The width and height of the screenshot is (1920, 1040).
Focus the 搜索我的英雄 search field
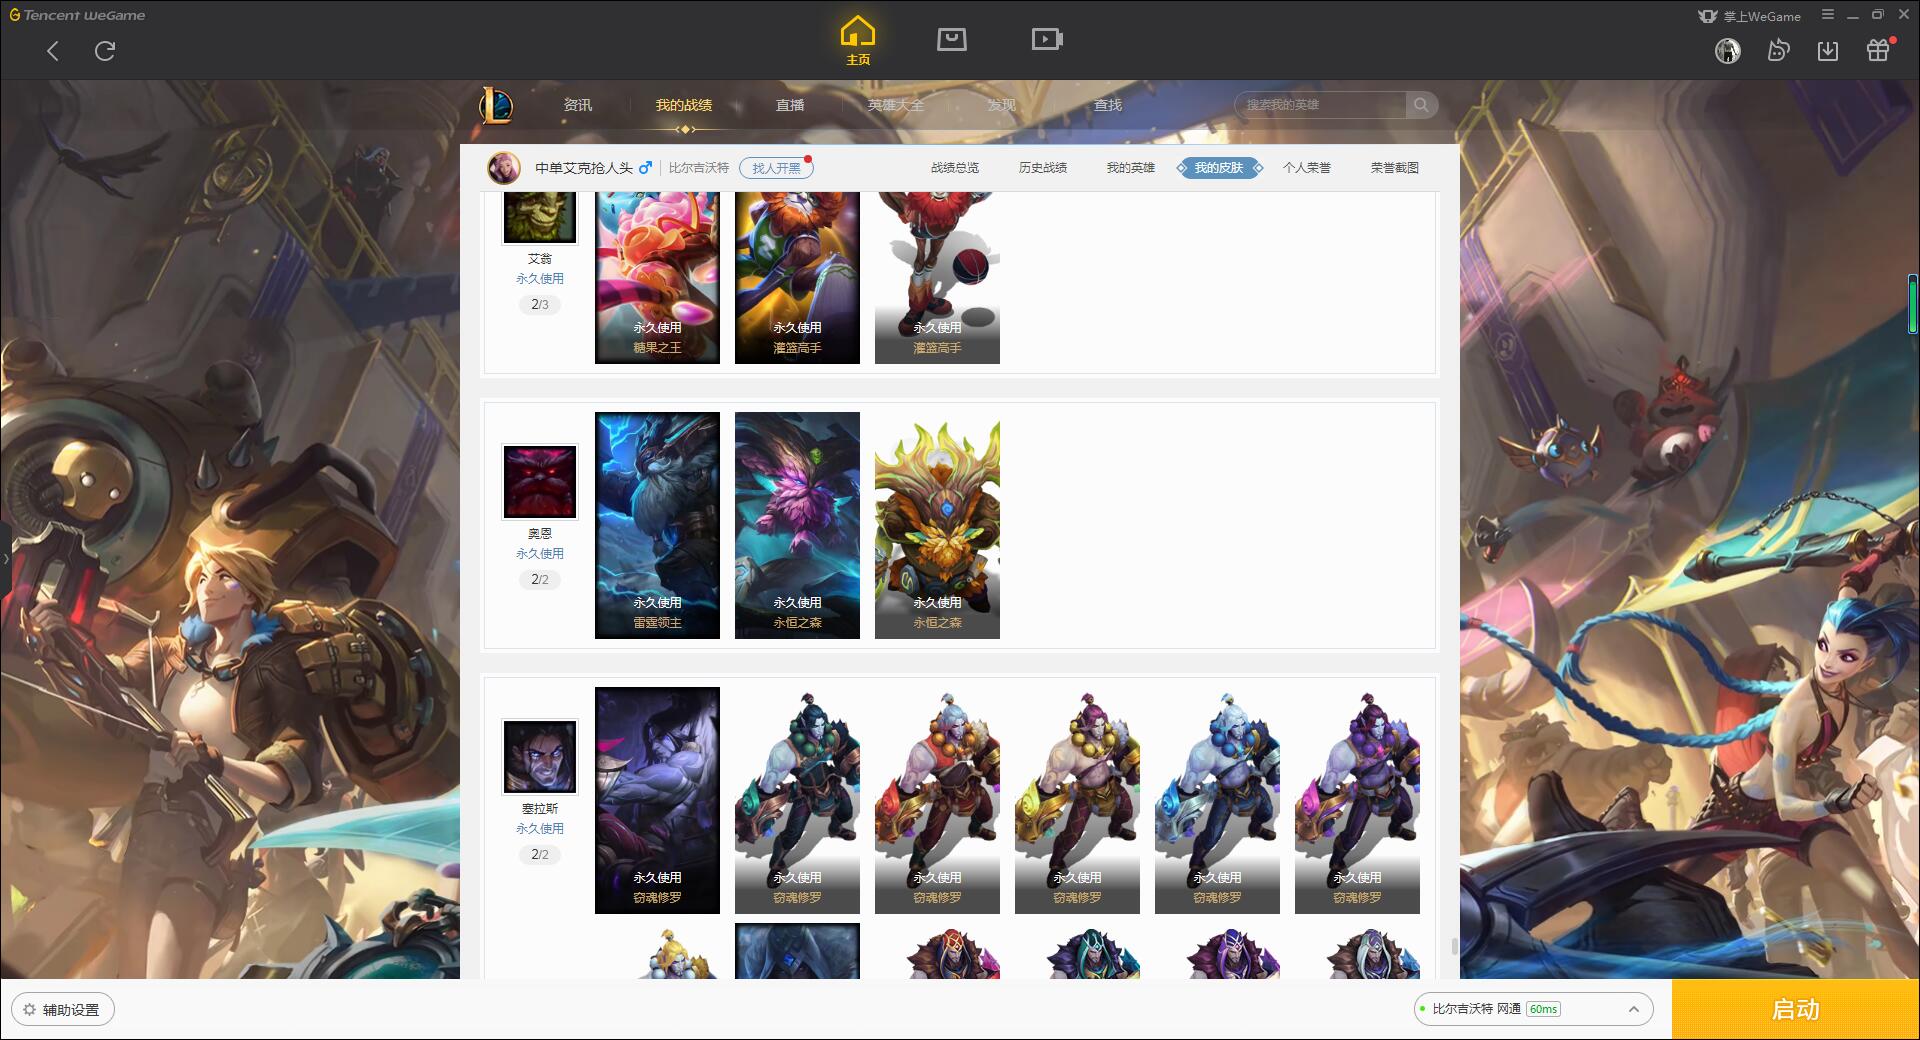pos(1321,105)
